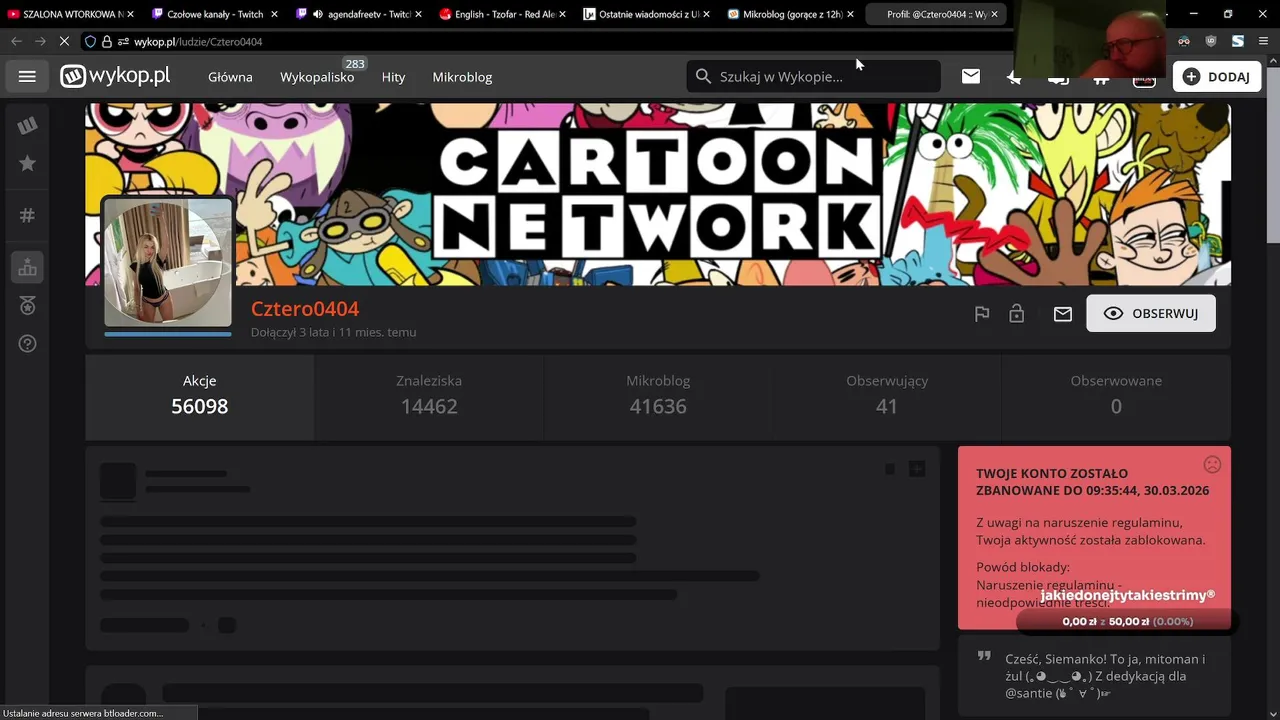Screen dimensions: 1280x720
Task: Go to Mikroblog in top navigation
Action: pyautogui.click(x=462, y=77)
